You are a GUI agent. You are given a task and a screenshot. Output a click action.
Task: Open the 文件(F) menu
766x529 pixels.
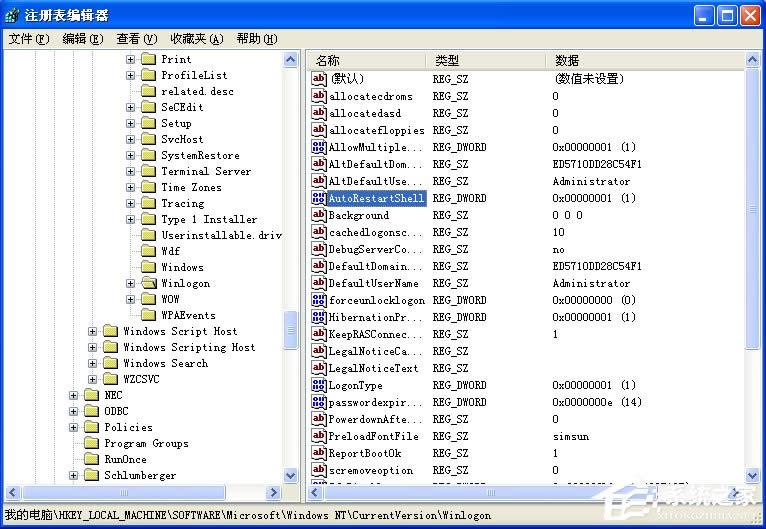(28, 39)
